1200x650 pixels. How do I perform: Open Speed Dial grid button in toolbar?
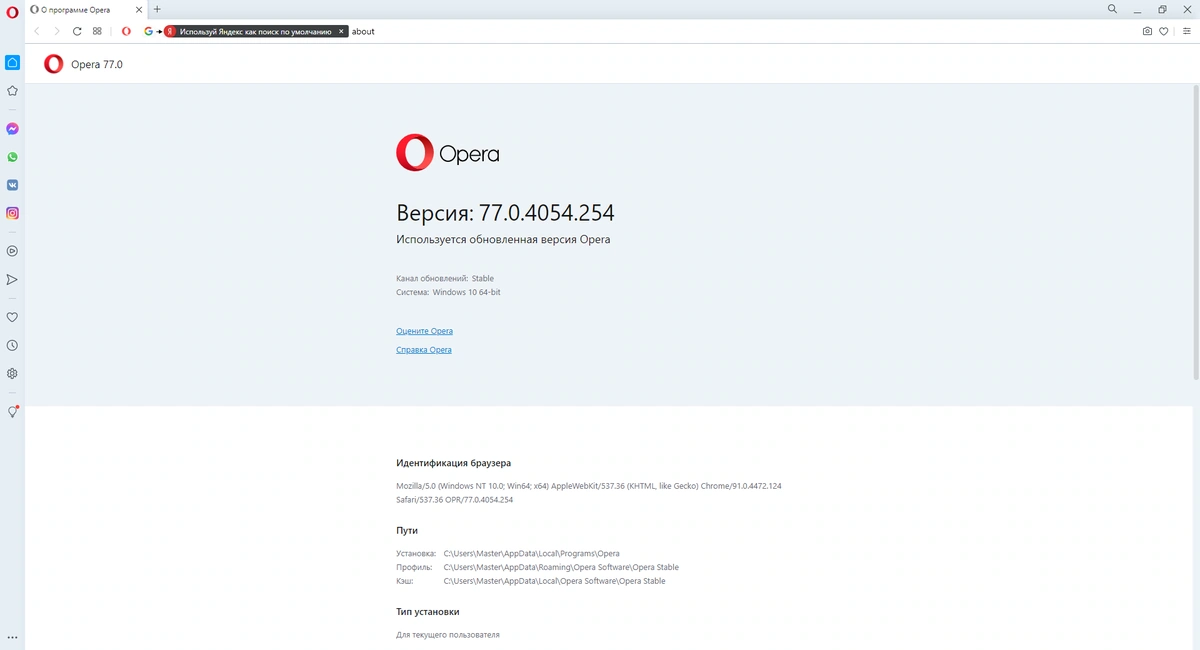point(97,31)
